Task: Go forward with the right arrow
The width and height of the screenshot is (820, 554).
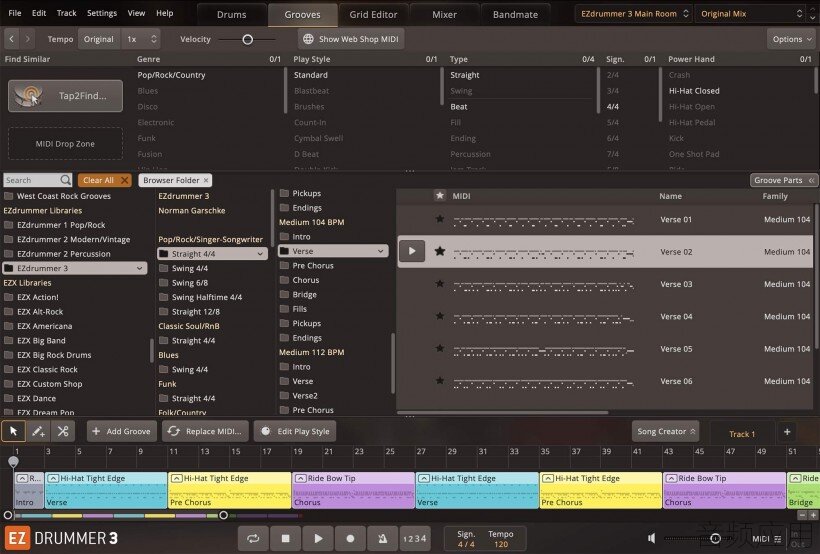Action: pyautogui.click(x=28, y=39)
